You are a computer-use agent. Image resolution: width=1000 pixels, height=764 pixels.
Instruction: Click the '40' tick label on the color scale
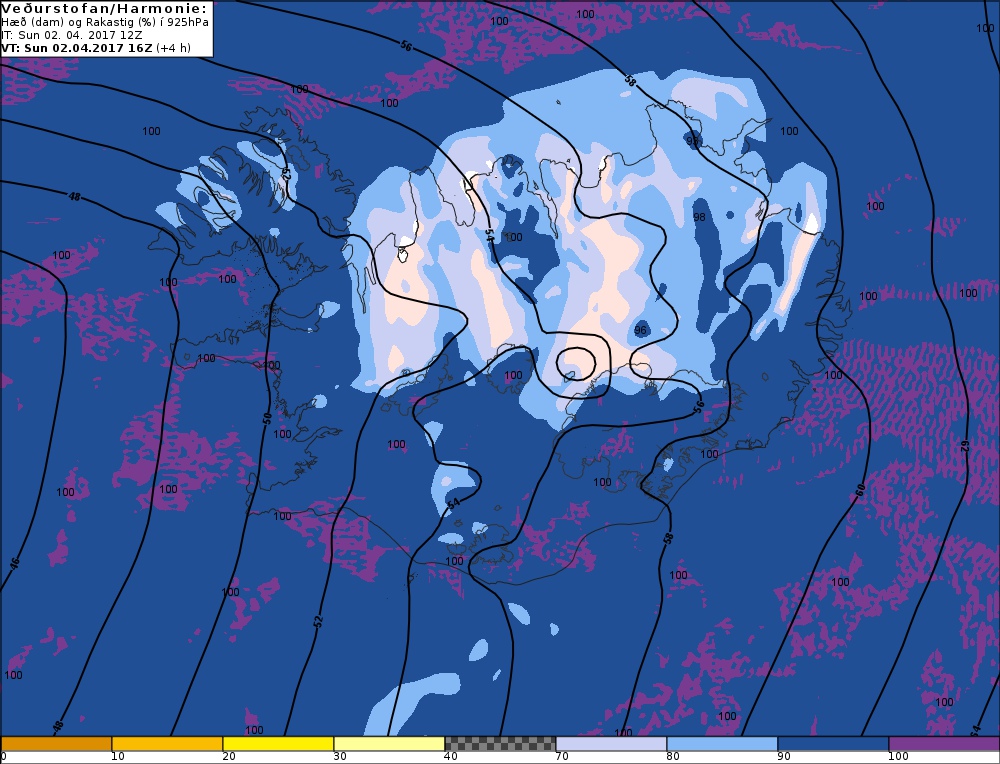pyautogui.click(x=451, y=756)
